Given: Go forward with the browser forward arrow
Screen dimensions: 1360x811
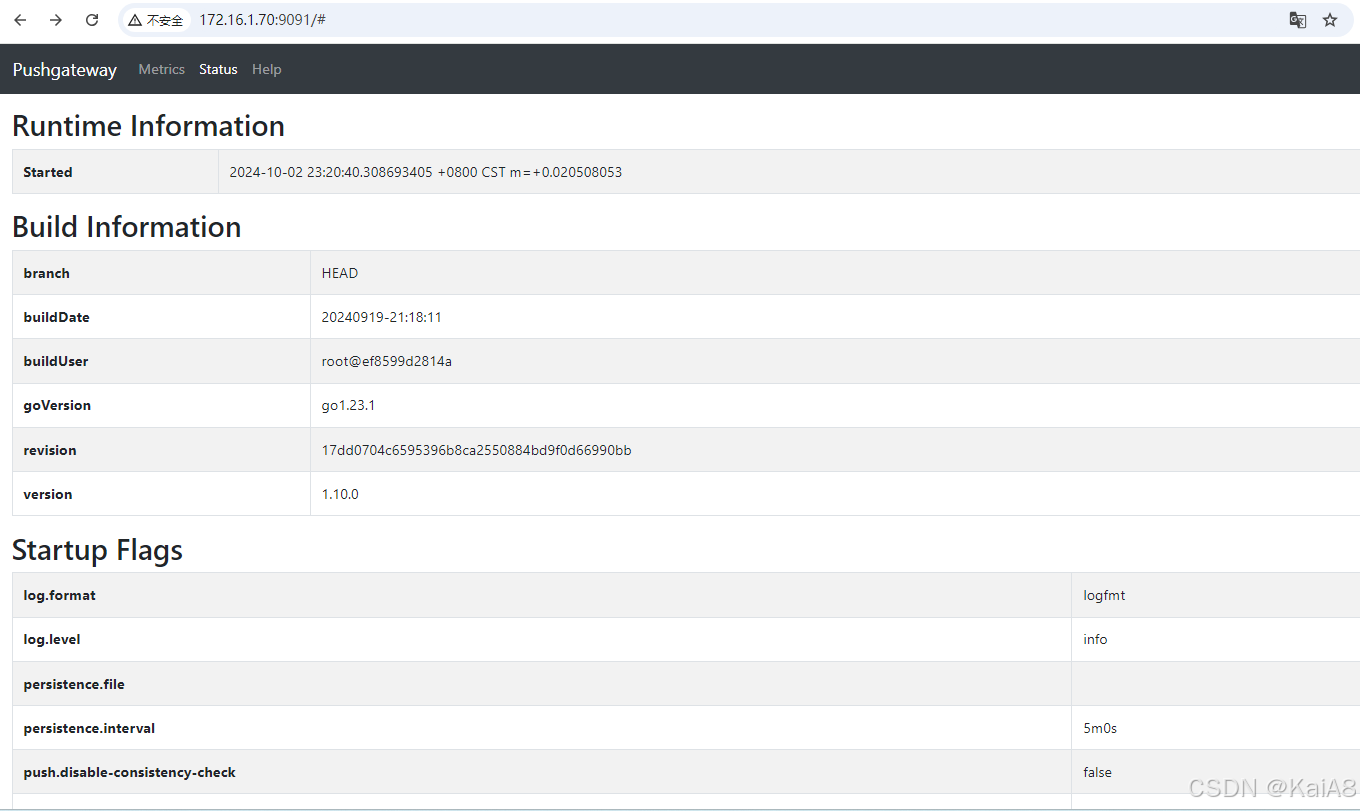Looking at the screenshot, I should tap(56, 20).
